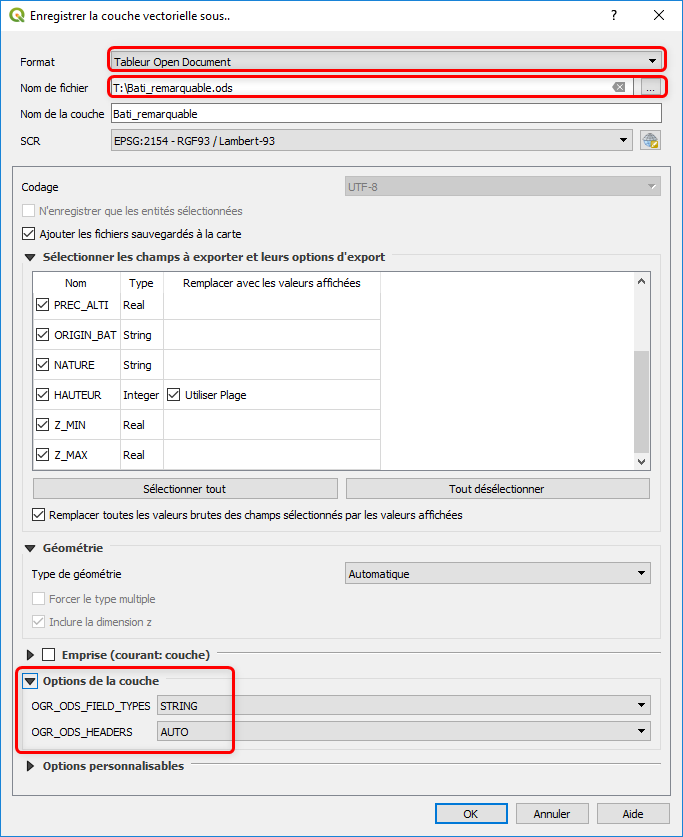Expand the Options personnalisables section

click(29, 766)
